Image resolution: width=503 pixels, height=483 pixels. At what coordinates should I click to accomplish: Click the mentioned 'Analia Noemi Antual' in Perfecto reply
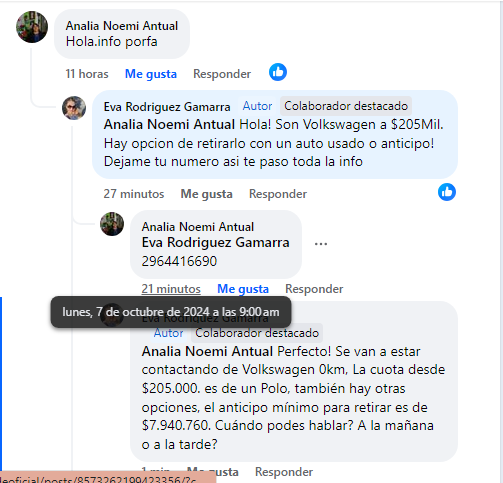point(207,351)
